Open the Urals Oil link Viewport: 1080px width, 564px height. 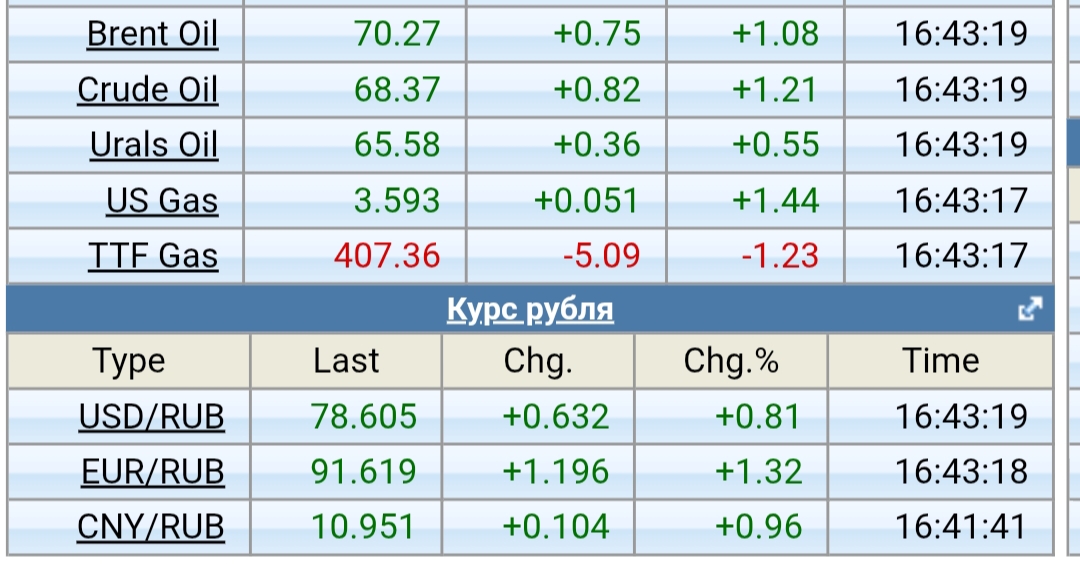tap(153, 145)
